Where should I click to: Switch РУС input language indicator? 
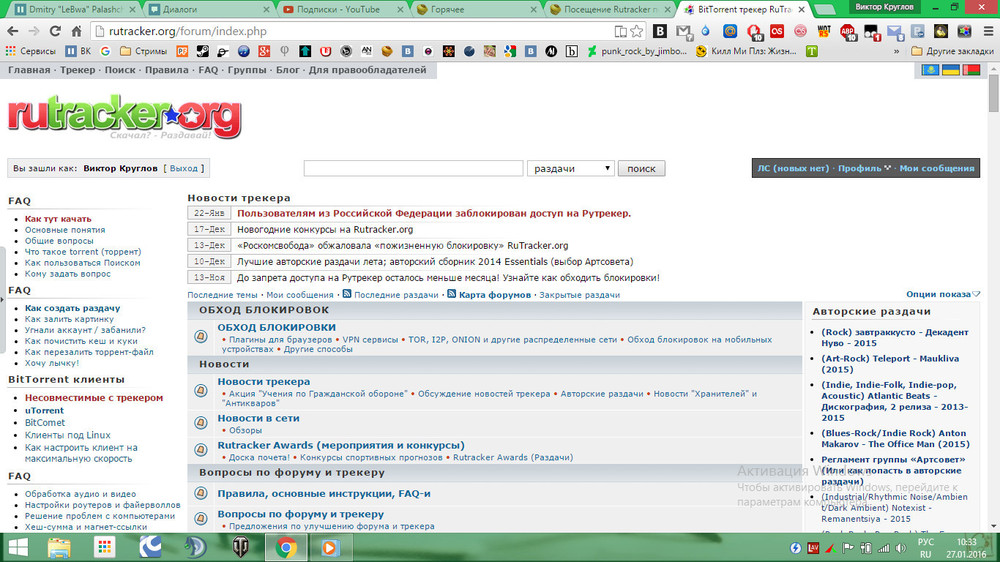[x=925, y=548]
